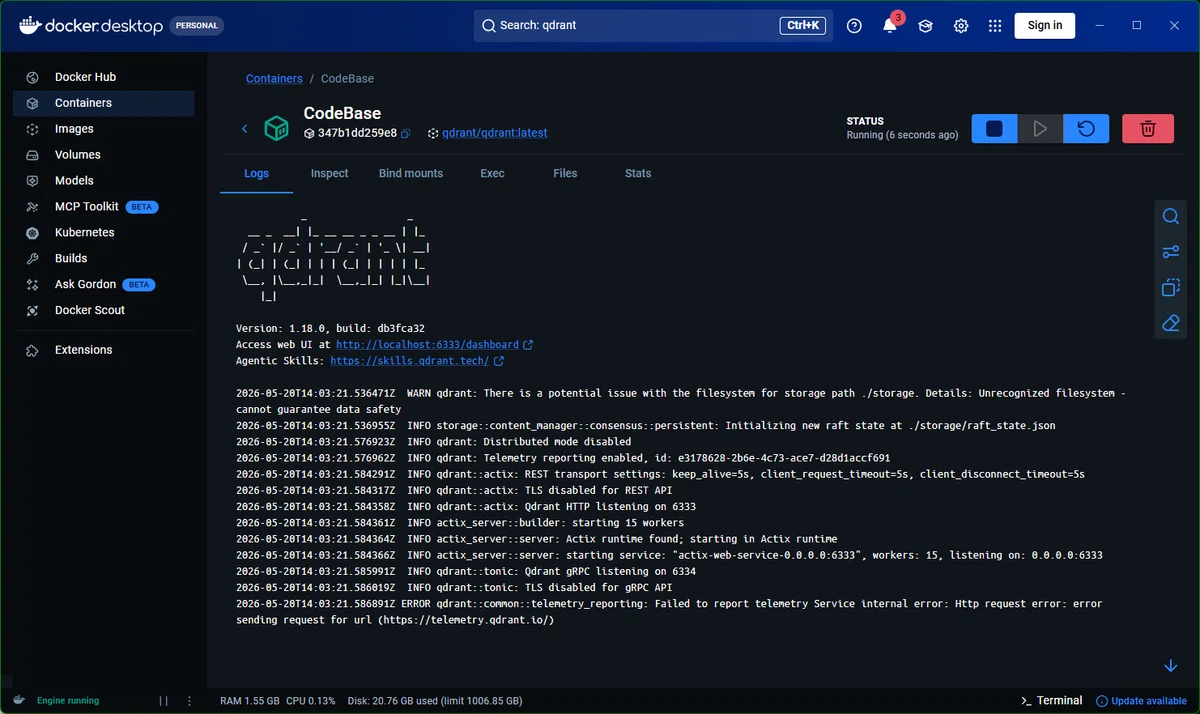Open the Learning center icon
This screenshot has width=1200, height=714.
[925, 26]
